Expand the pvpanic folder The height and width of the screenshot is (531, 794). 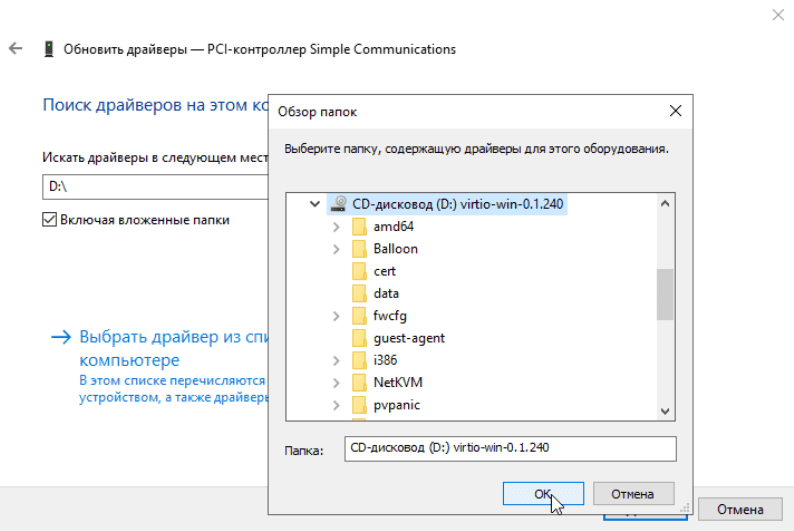(336, 405)
